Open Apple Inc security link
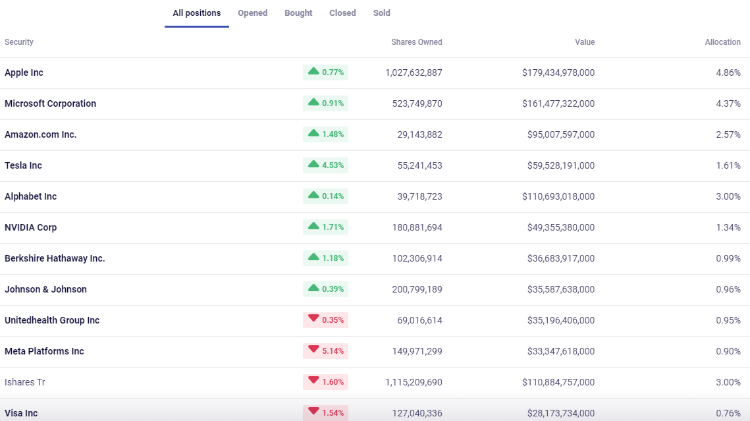 click(24, 73)
